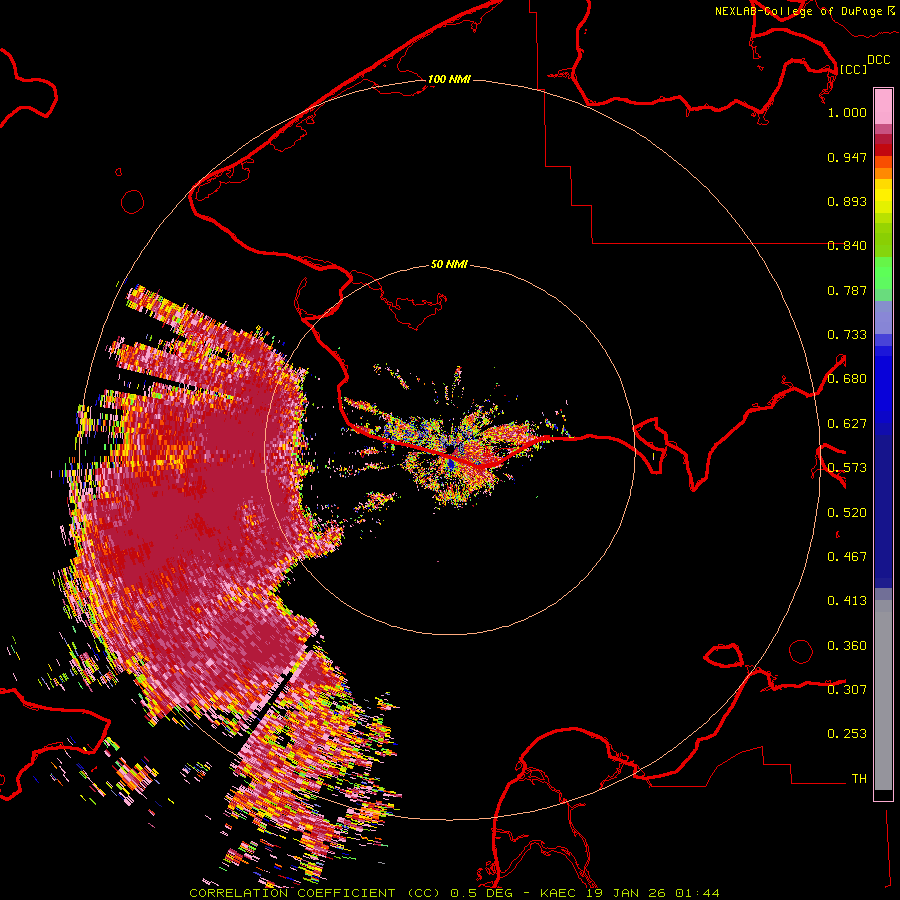The image size is (900, 900).
Task: Select the 0.253 color scale value
Action: pos(847,734)
